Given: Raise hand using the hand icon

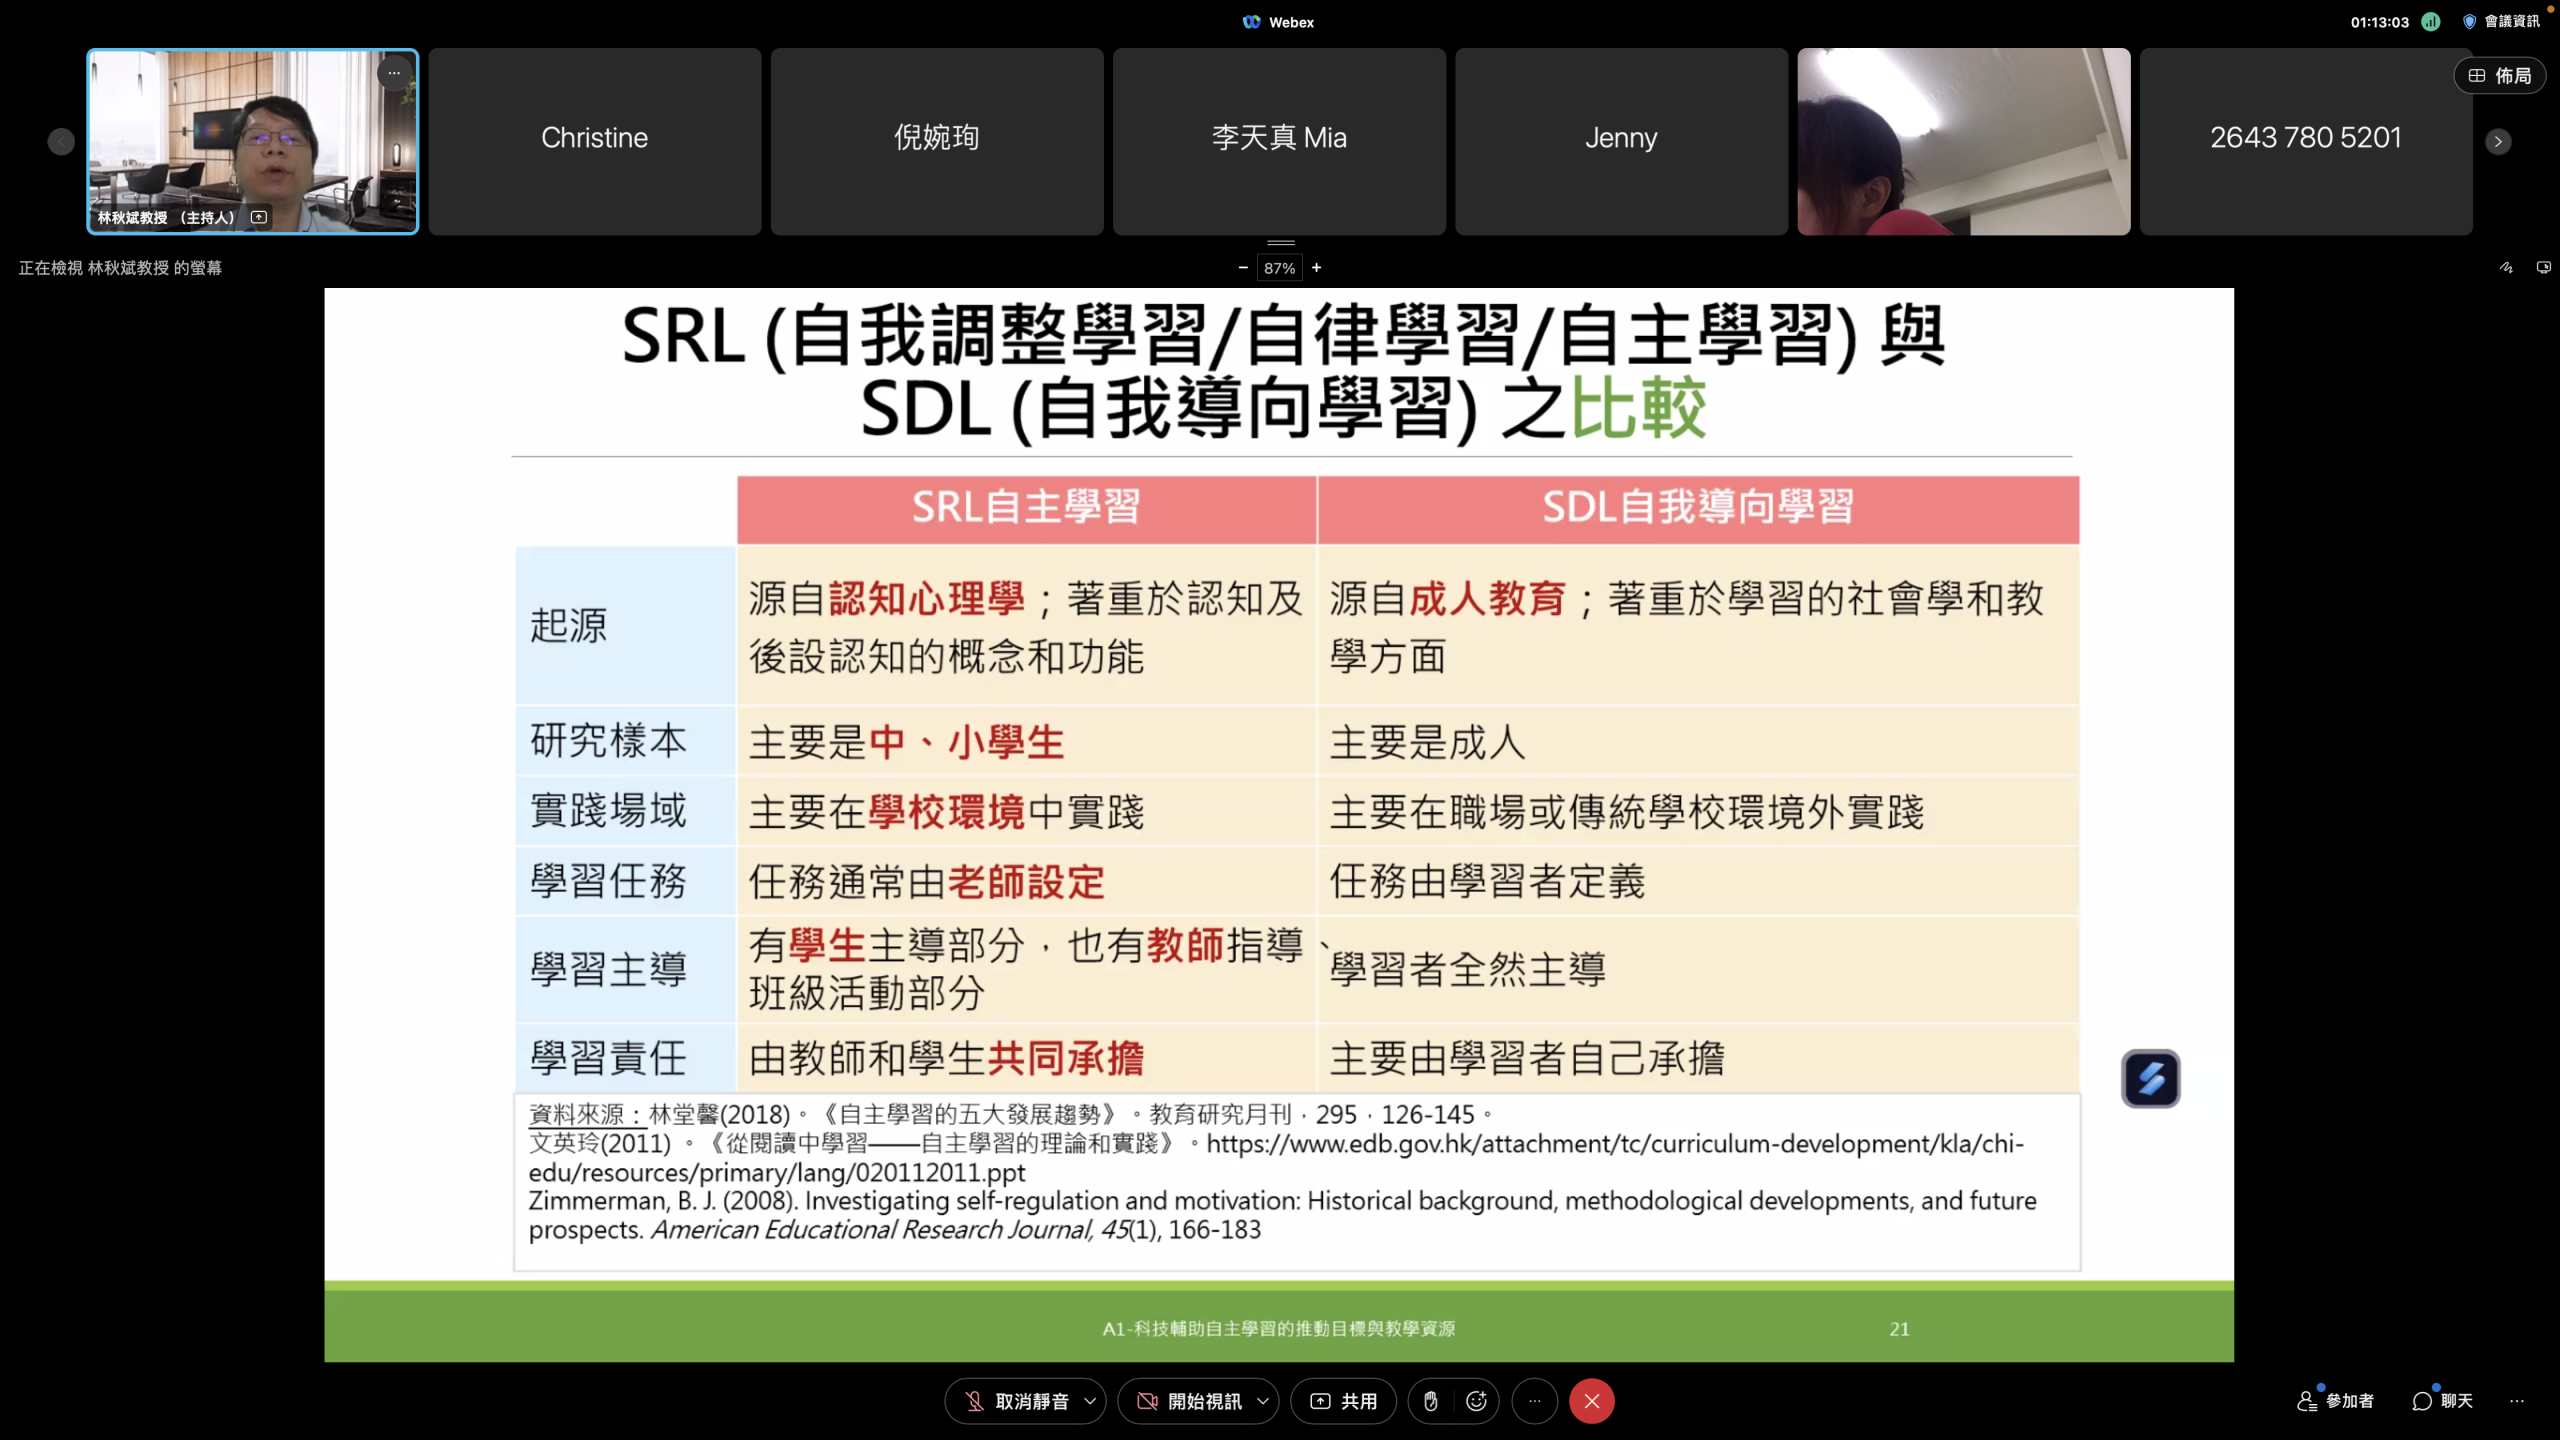Looking at the screenshot, I should point(1430,1401).
